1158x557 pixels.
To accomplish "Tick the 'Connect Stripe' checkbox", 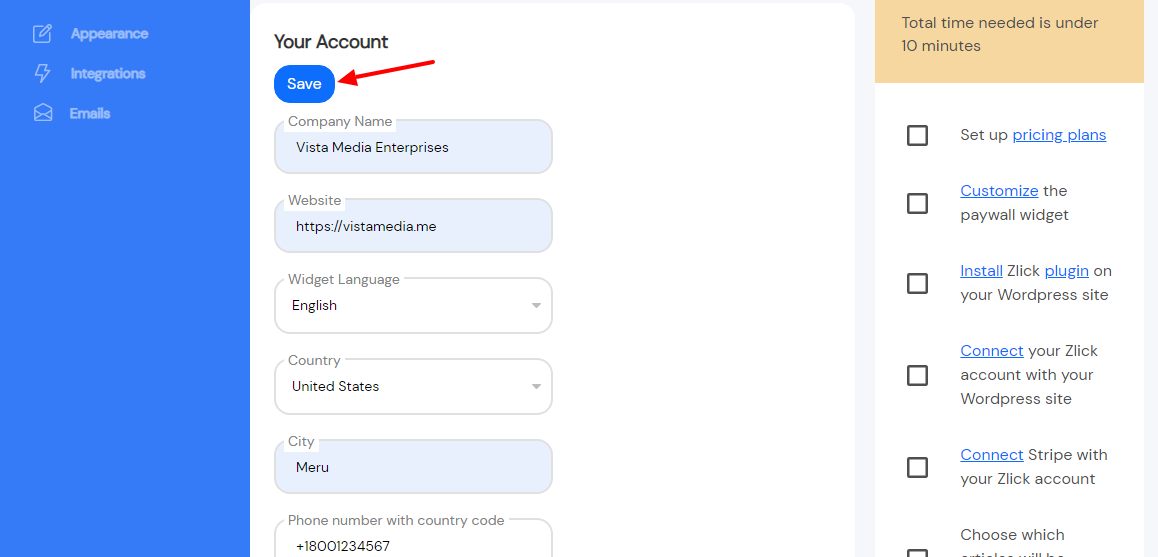I will click(917, 467).
